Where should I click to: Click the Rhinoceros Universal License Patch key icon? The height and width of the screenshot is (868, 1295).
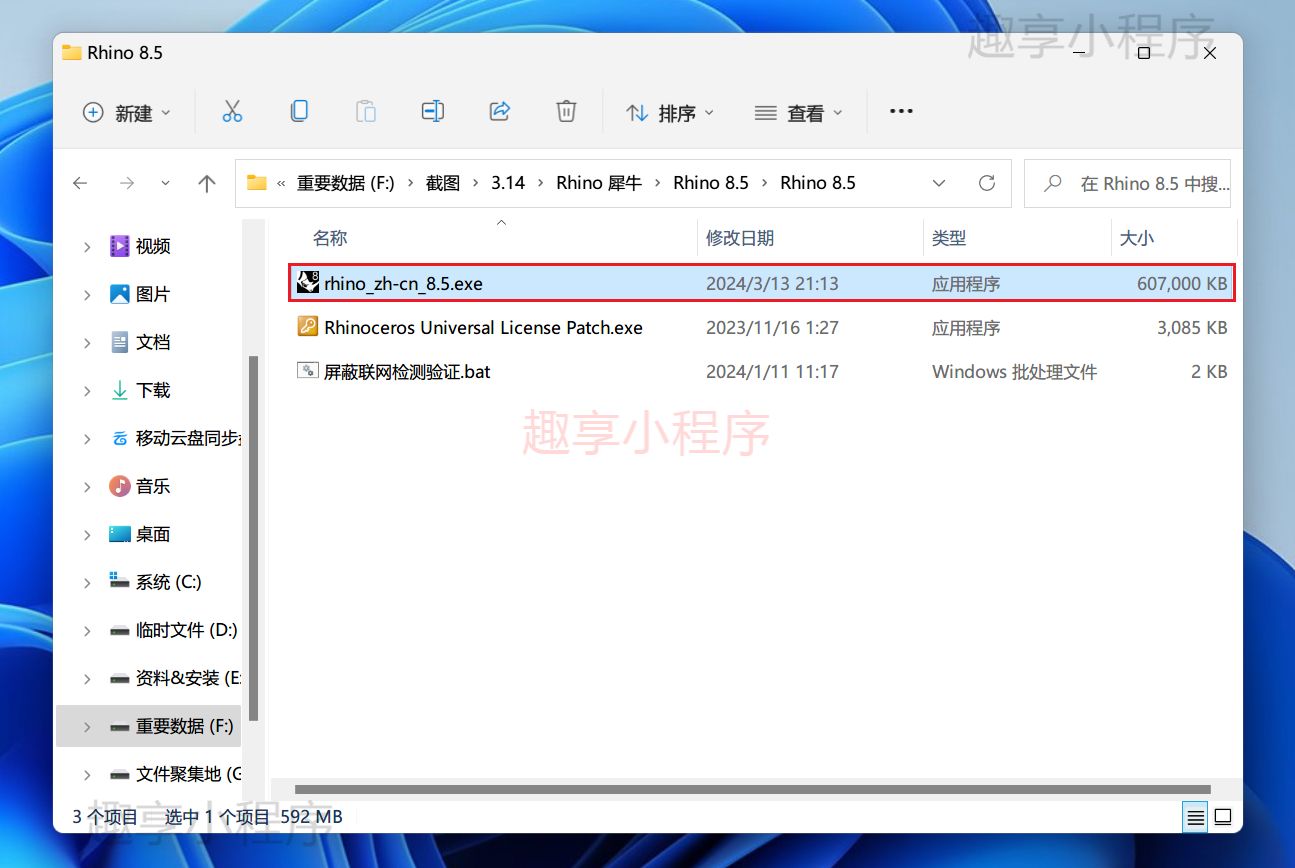[308, 327]
